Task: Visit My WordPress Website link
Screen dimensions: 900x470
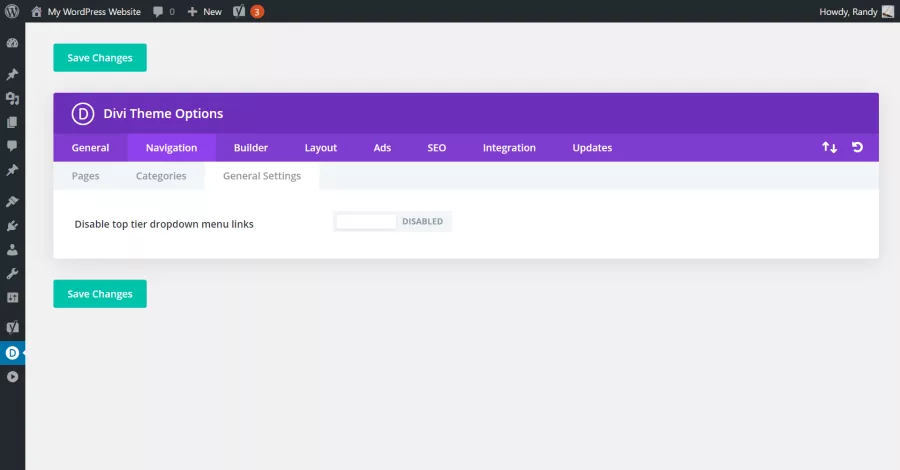Action: pyautogui.click(x=94, y=11)
